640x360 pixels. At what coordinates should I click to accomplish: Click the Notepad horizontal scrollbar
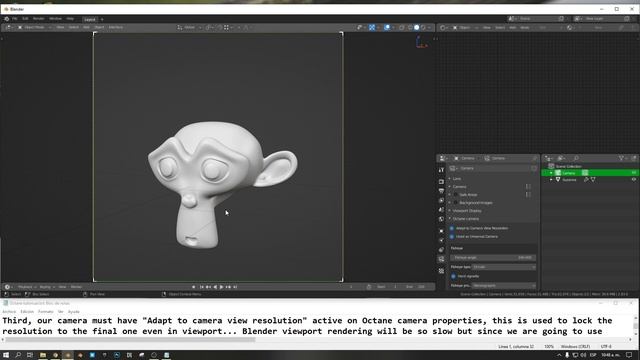131,340
